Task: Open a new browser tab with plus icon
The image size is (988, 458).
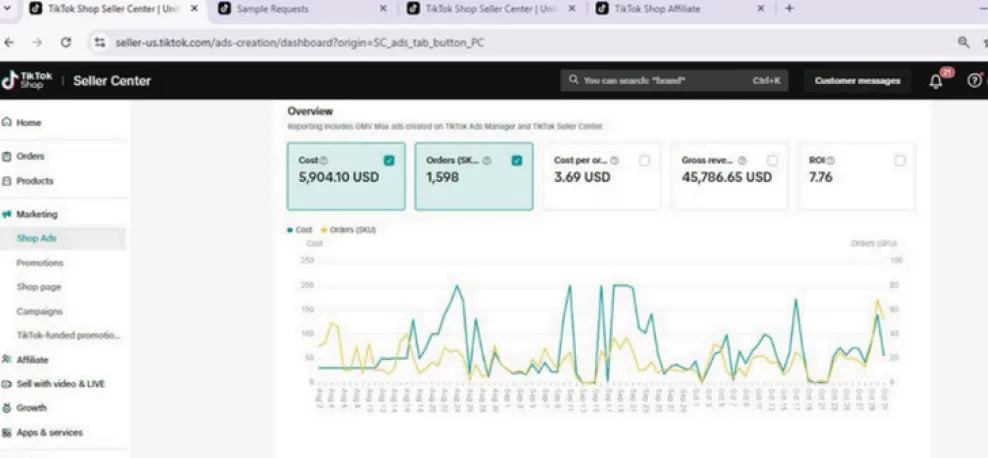Action: pos(789,8)
